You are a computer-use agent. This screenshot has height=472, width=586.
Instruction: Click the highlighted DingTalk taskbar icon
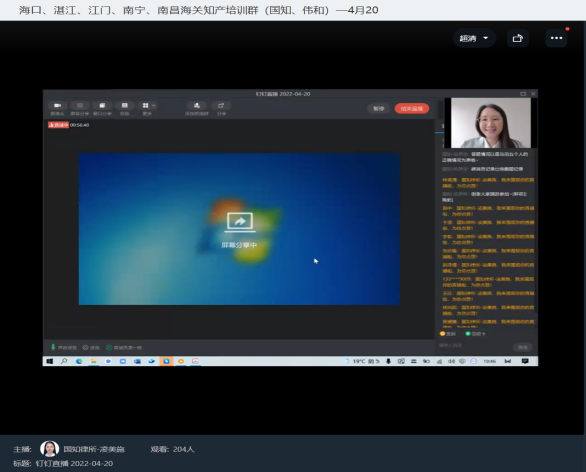coord(166,361)
